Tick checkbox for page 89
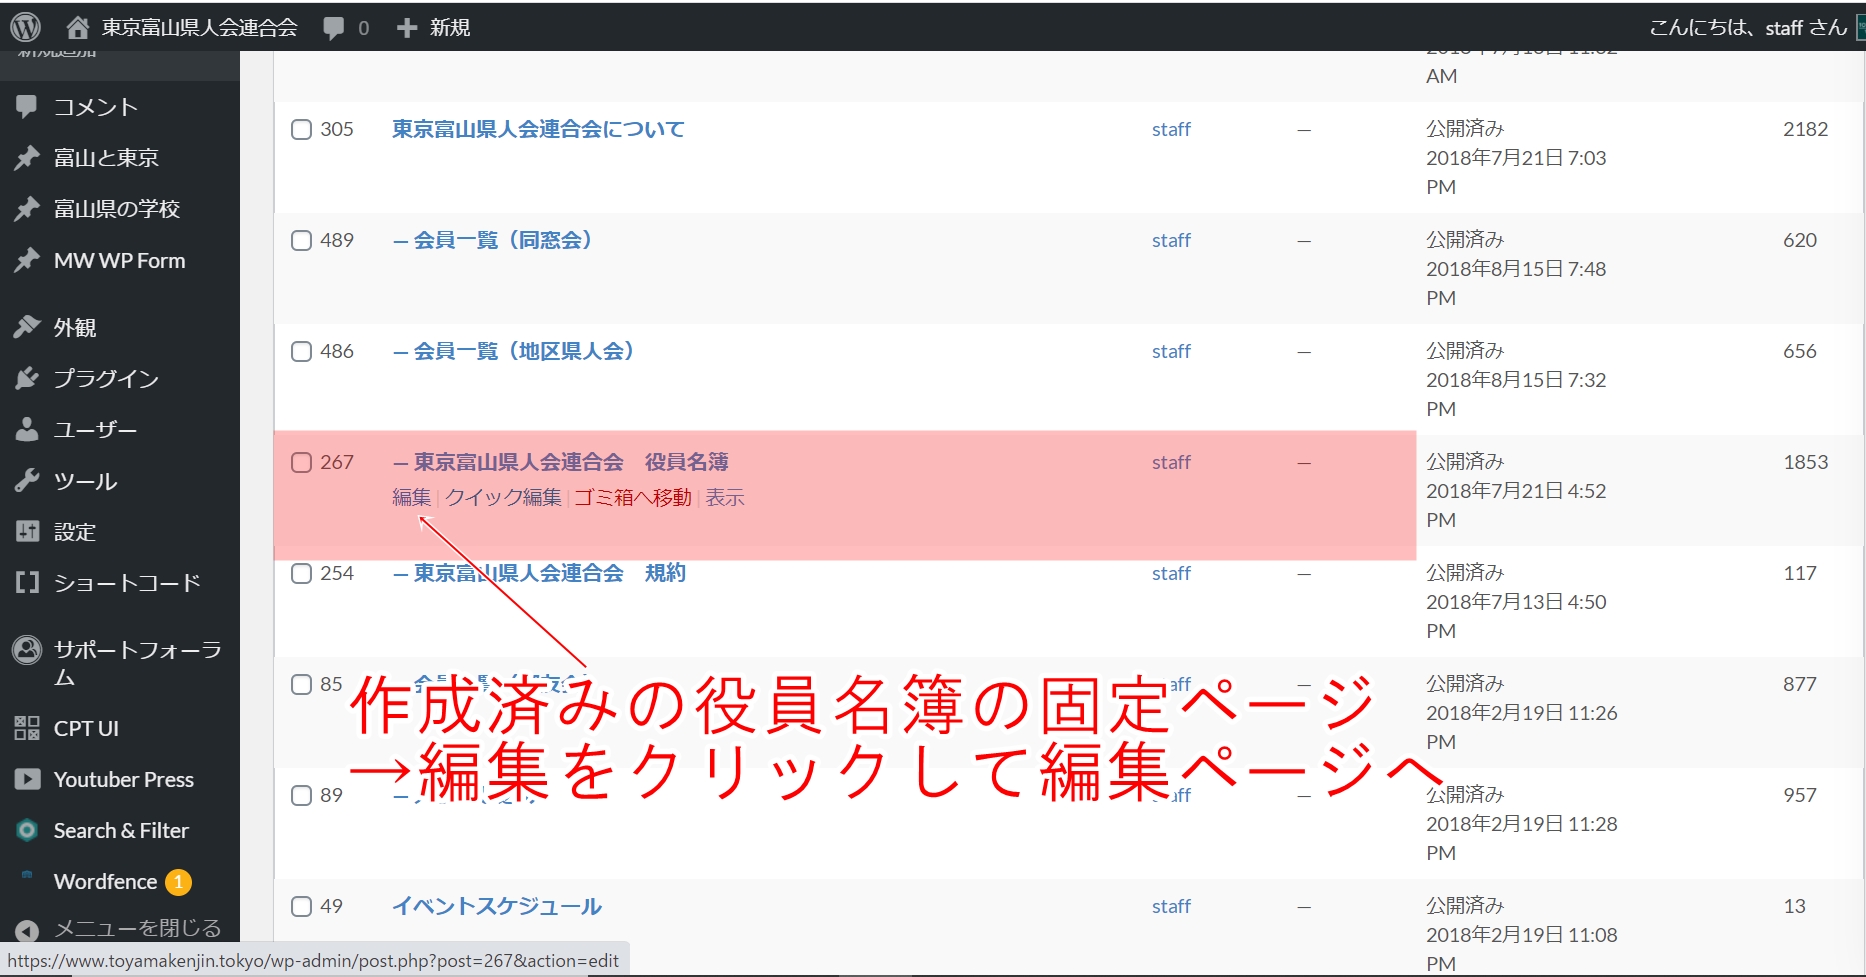 (x=301, y=795)
